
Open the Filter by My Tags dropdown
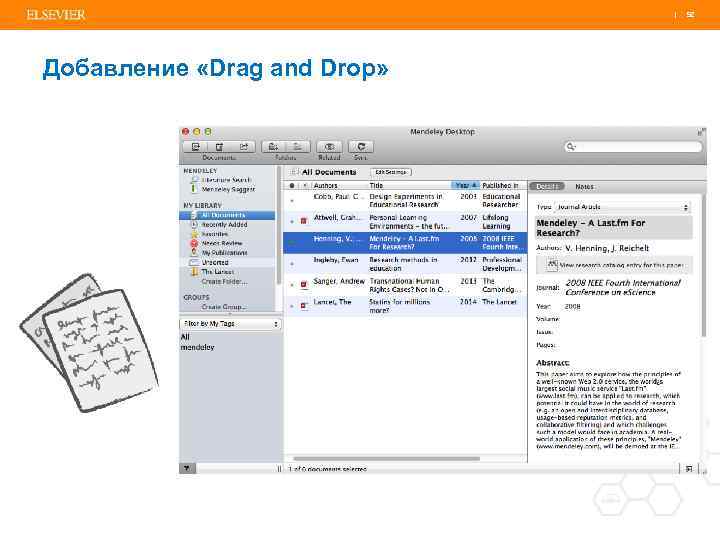[x=230, y=324]
